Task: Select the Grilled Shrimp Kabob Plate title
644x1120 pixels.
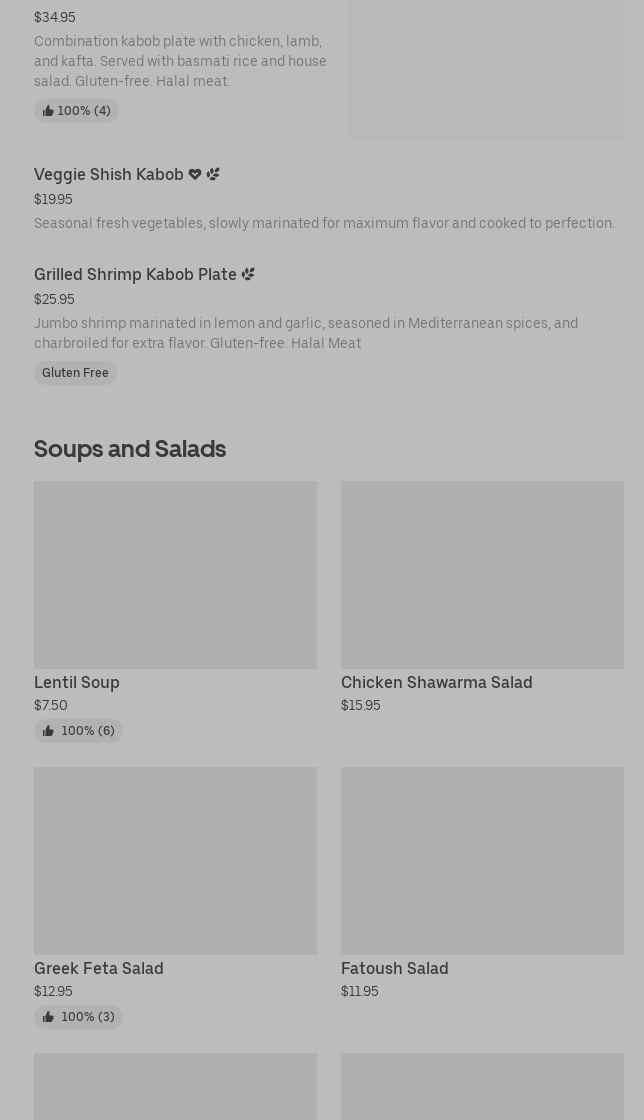Action: point(135,274)
